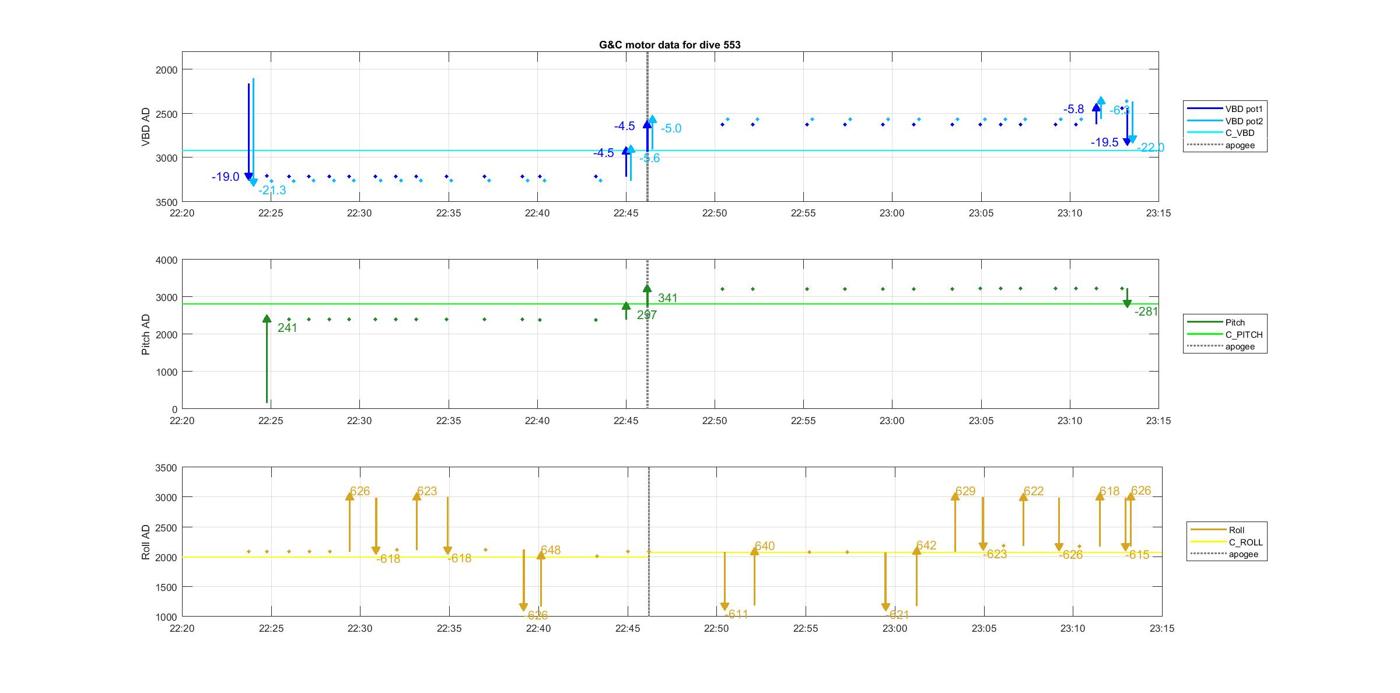Click the '642' roll annotation

[x=927, y=546]
